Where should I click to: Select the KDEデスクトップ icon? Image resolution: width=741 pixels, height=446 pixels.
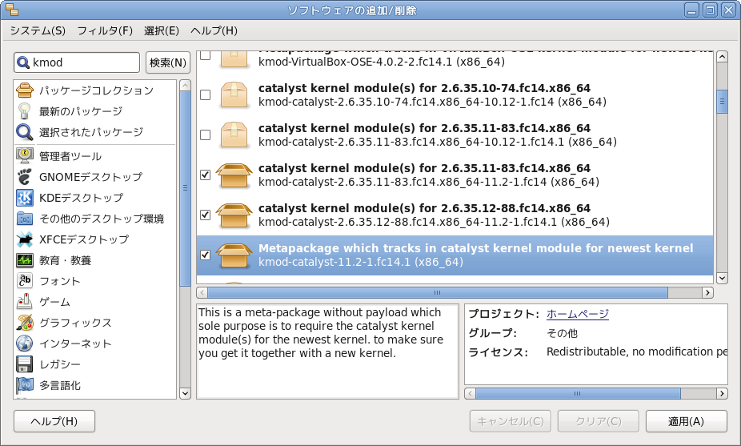(x=25, y=197)
